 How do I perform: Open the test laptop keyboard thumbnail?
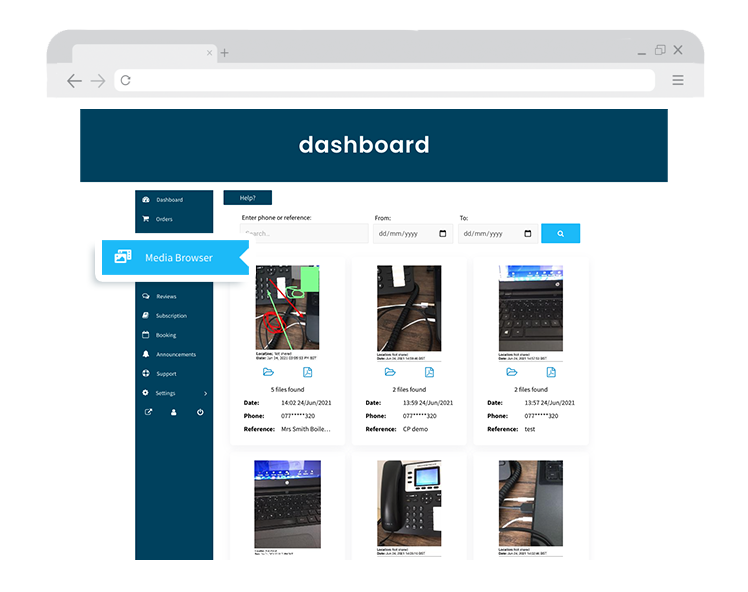530,308
